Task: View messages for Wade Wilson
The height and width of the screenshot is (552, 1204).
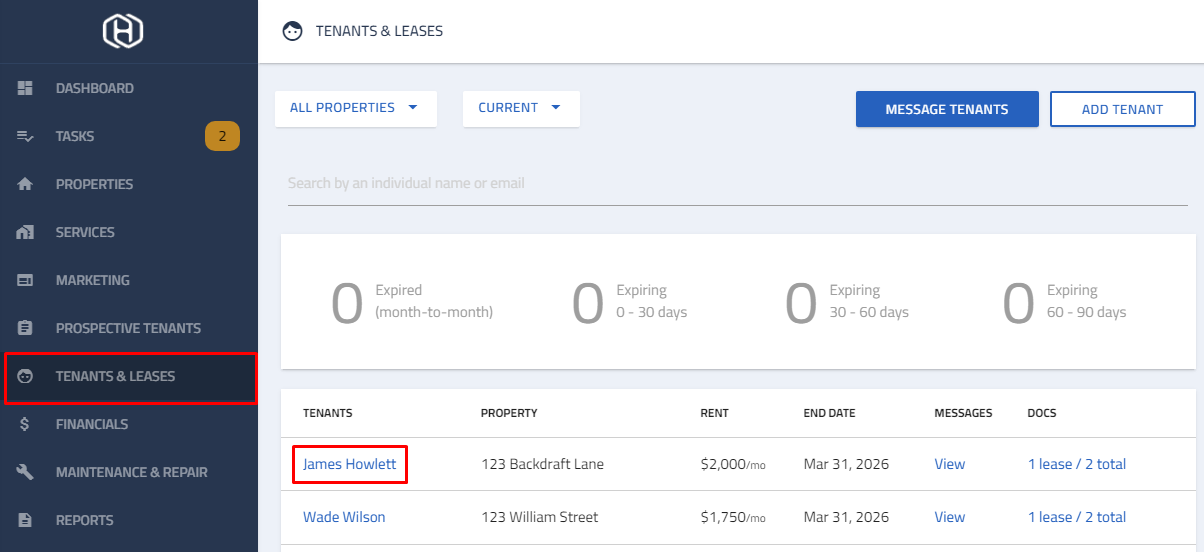Action: [x=950, y=517]
